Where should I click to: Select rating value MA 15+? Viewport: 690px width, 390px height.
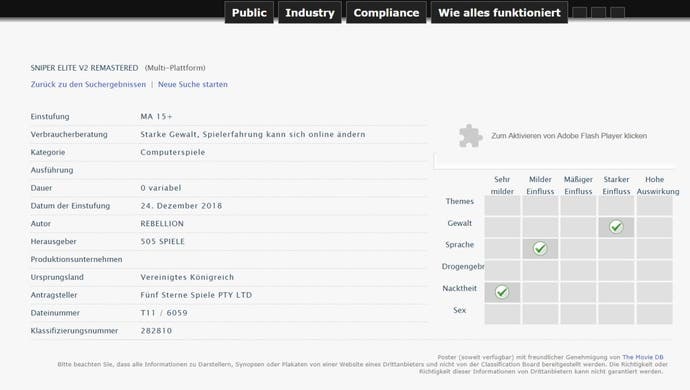pyautogui.click(x=157, y=117)
